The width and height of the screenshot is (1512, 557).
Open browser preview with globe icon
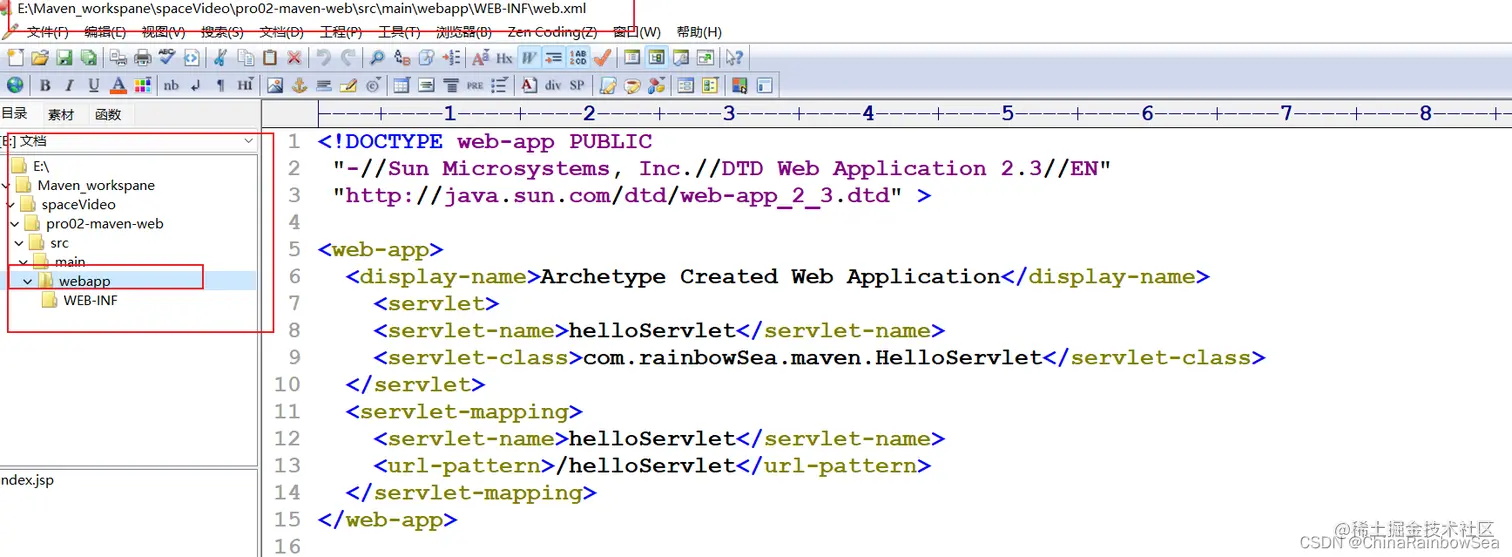click(x=15, y=85)
